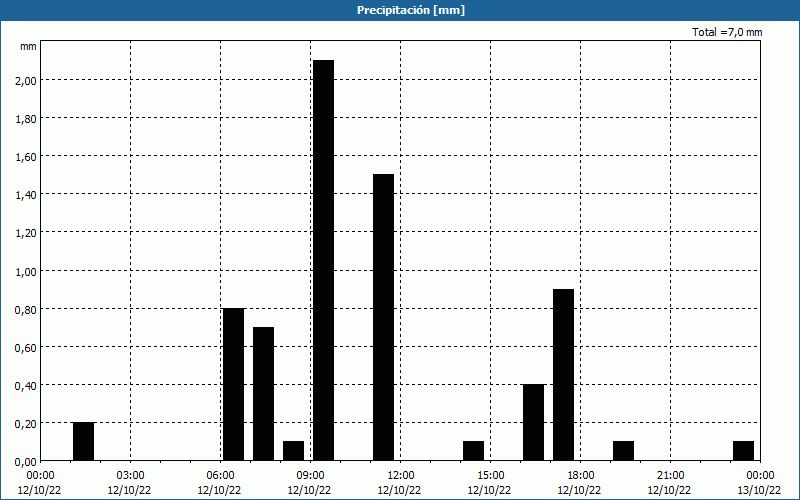Click the 06:00 time label
The height and width of the screenshot is (500, 800).
pyautogui.click(x=220, y=476)
